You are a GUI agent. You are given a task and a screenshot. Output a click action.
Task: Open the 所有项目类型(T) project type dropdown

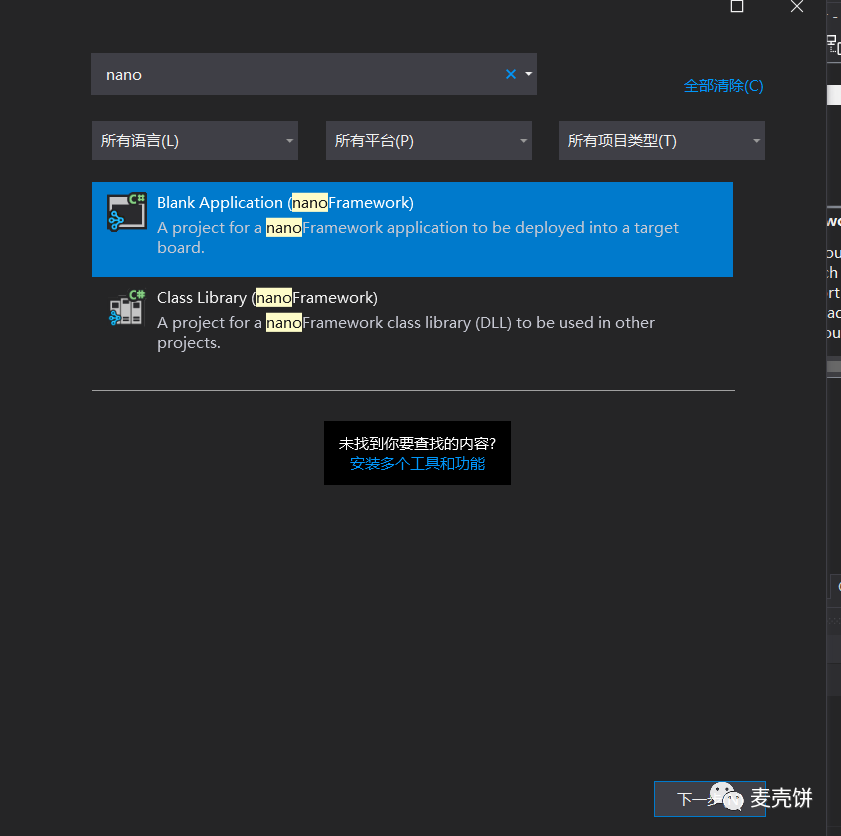(x=662, y=140)
